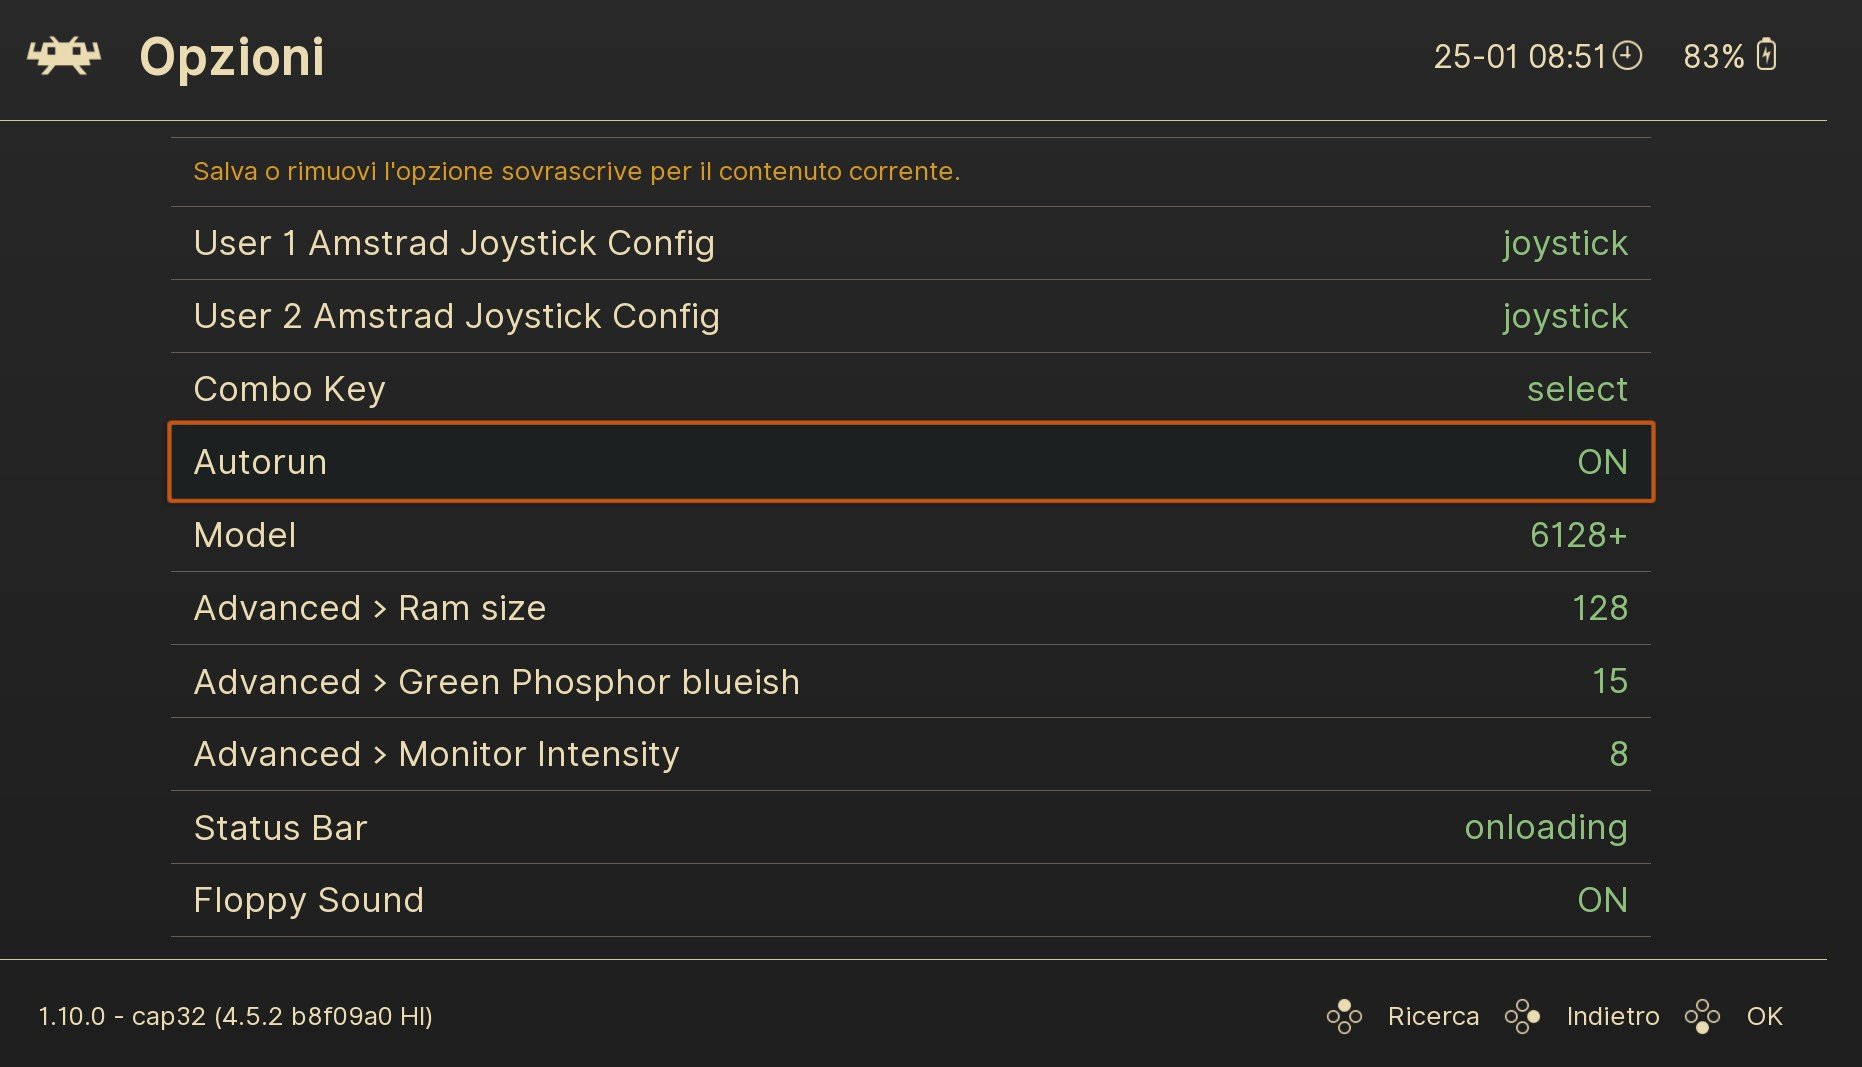Select Advanced Ram size entry

click(x=911, y=608)
